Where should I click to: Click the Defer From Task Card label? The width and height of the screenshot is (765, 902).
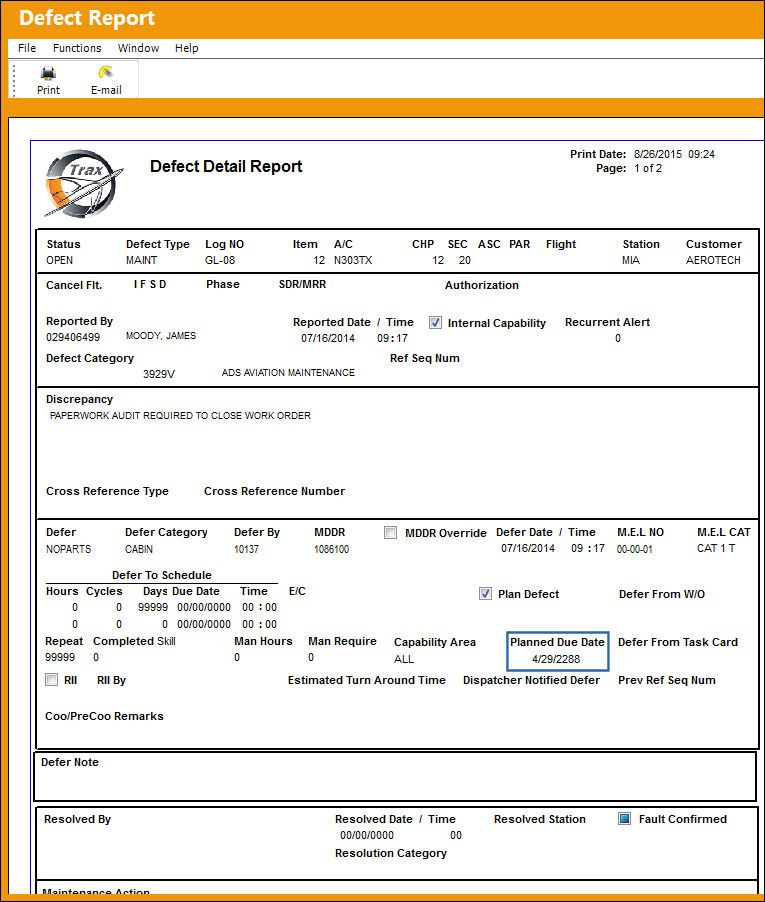click(678, 642)
